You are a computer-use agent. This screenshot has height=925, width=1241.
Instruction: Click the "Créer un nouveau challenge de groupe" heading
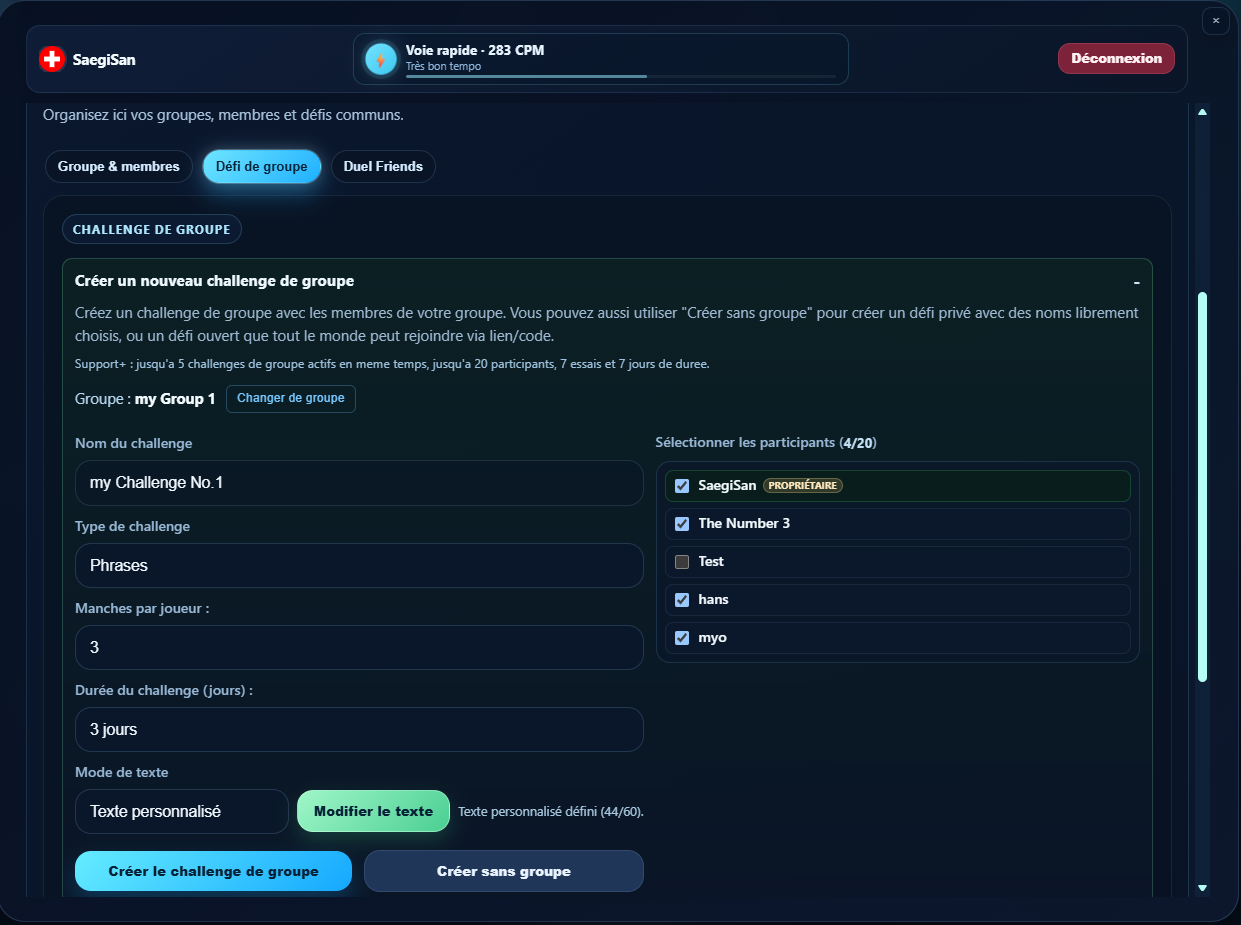coord(214,281)
